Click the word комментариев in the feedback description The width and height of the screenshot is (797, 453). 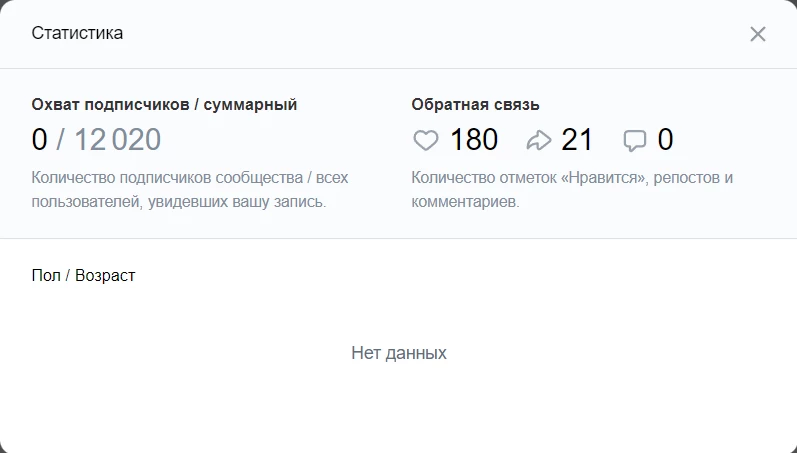(x=465, y=202)
